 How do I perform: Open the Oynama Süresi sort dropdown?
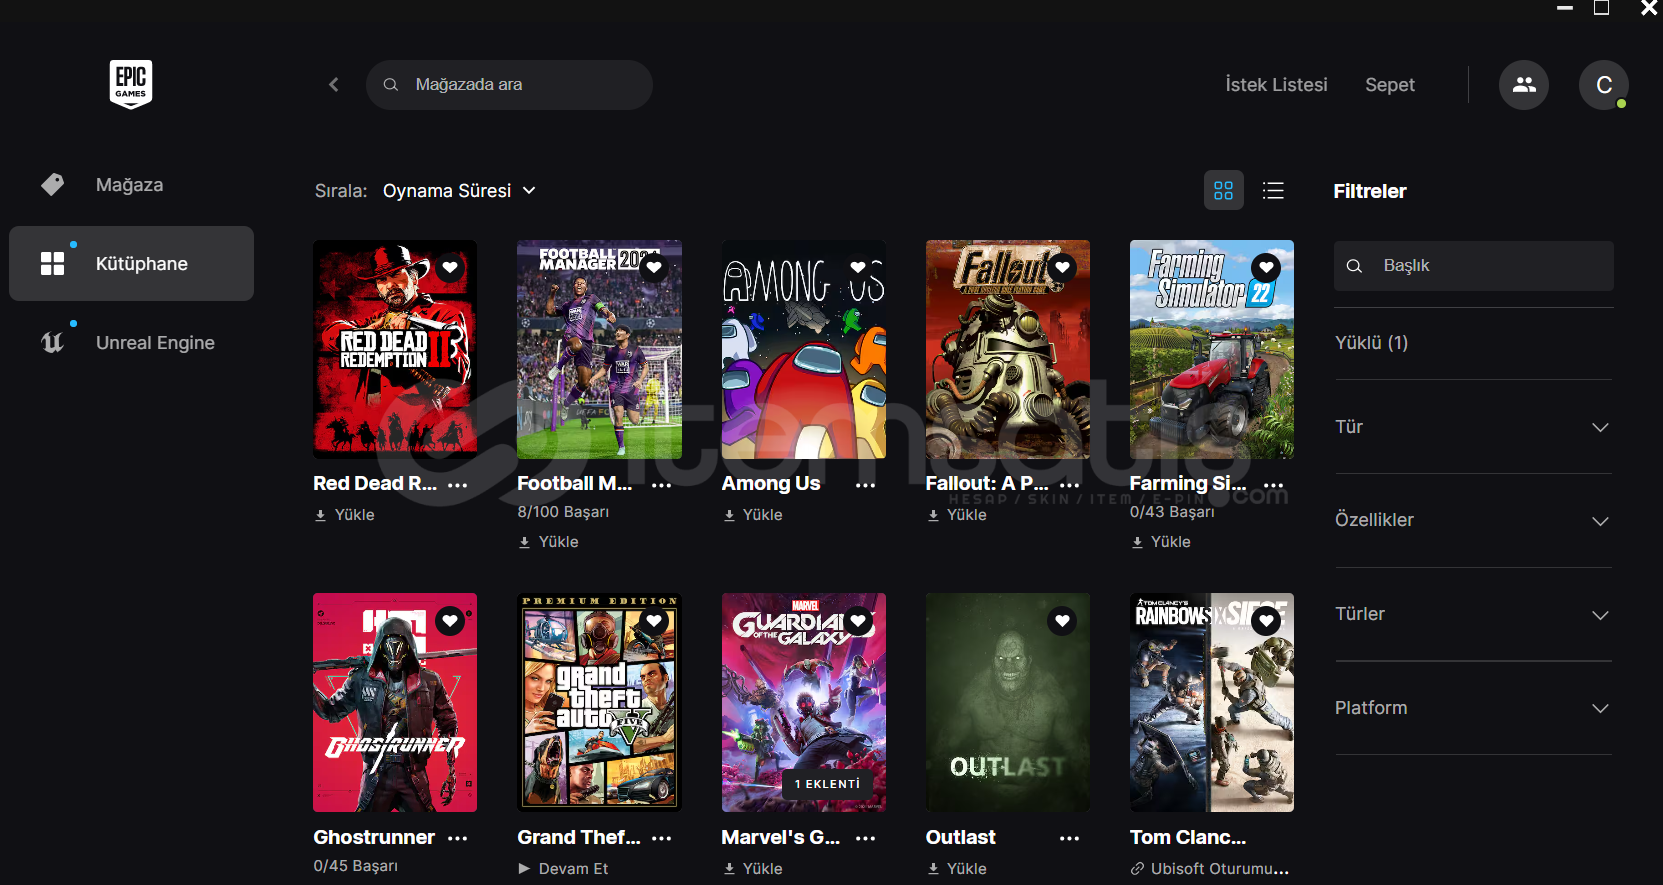click(459, 191)
